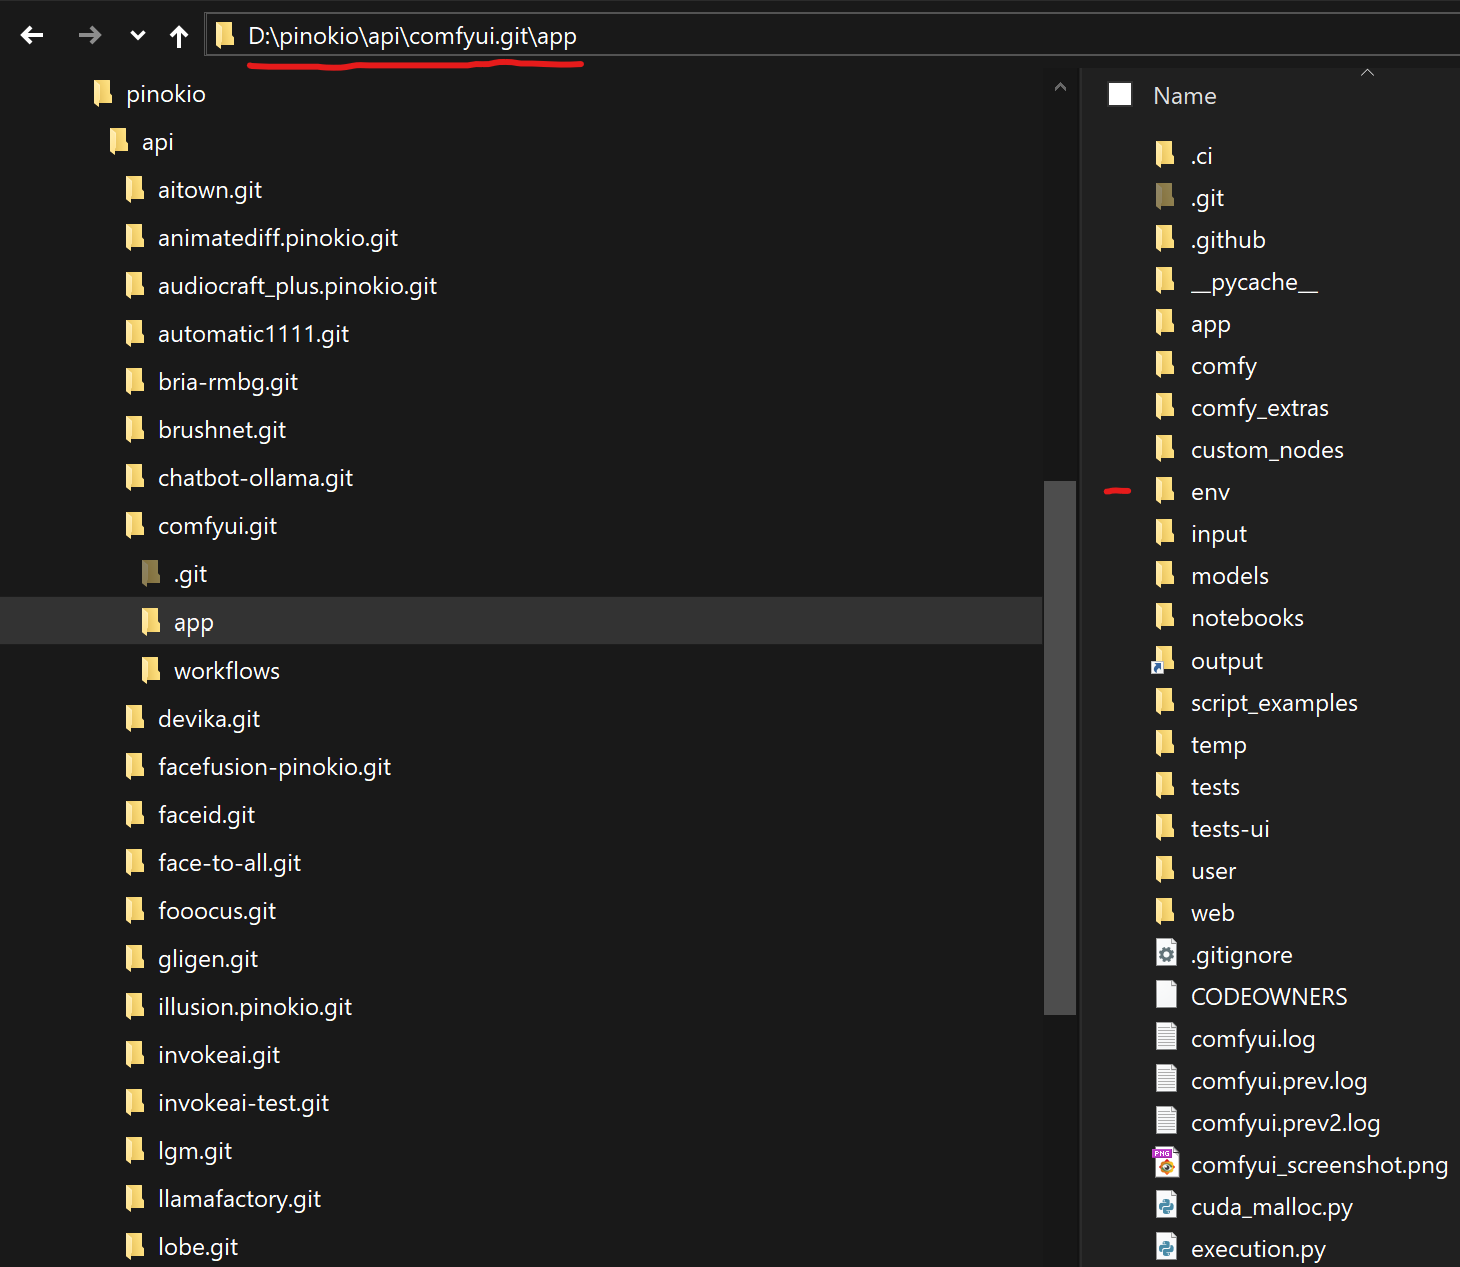Click the input folder icon
Image resolution: width=1460 pixels, height=1267 pixels.
tap(1165, 534)
